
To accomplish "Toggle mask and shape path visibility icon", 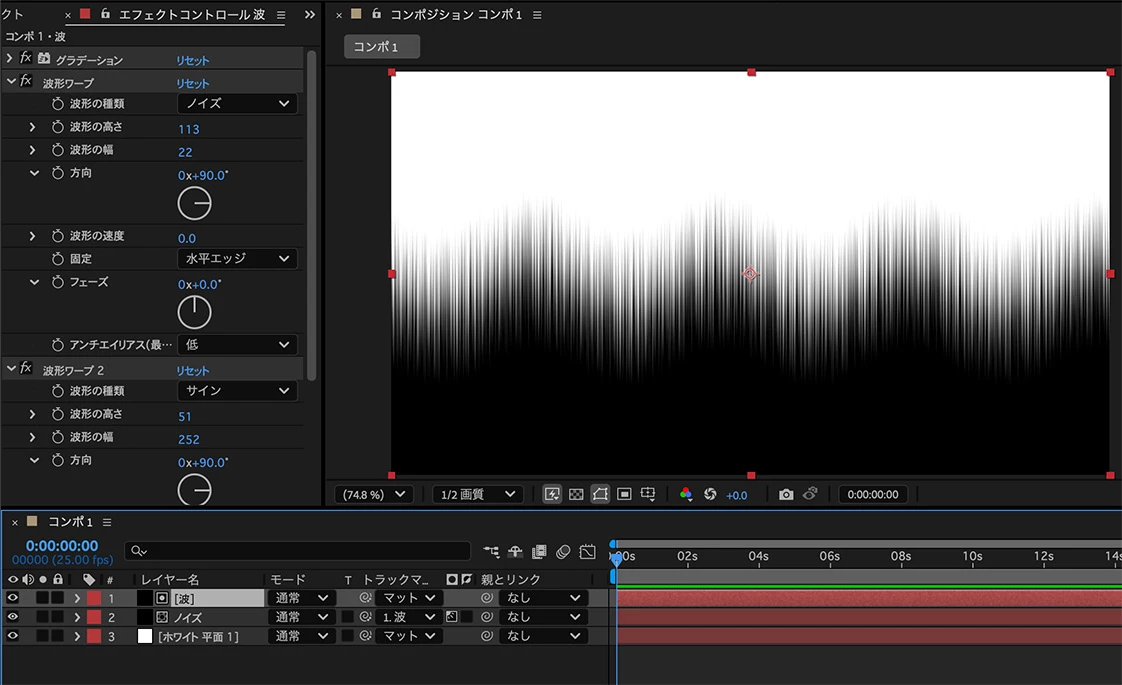I will pos(600,494).
